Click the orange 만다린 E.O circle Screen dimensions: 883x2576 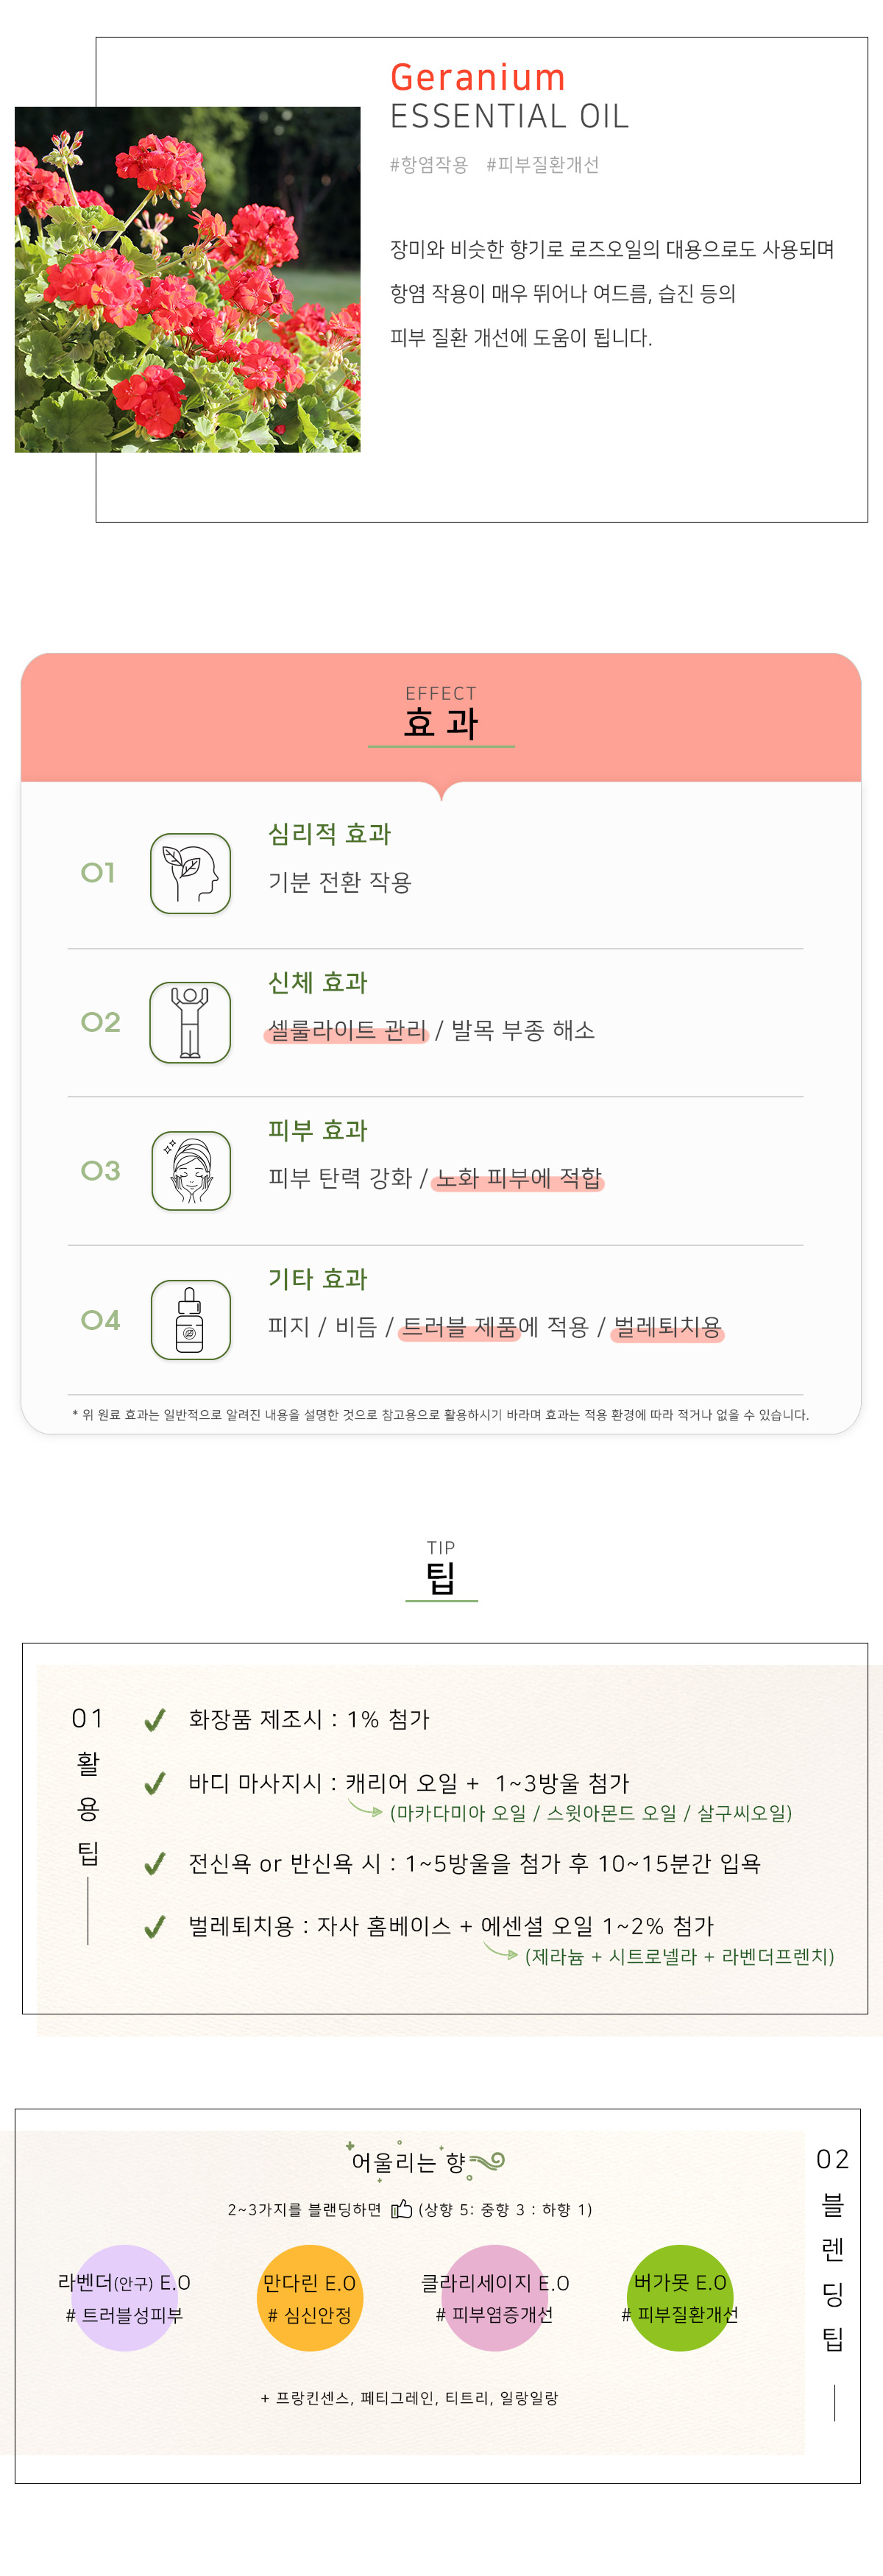click(x=309, y=2298)
